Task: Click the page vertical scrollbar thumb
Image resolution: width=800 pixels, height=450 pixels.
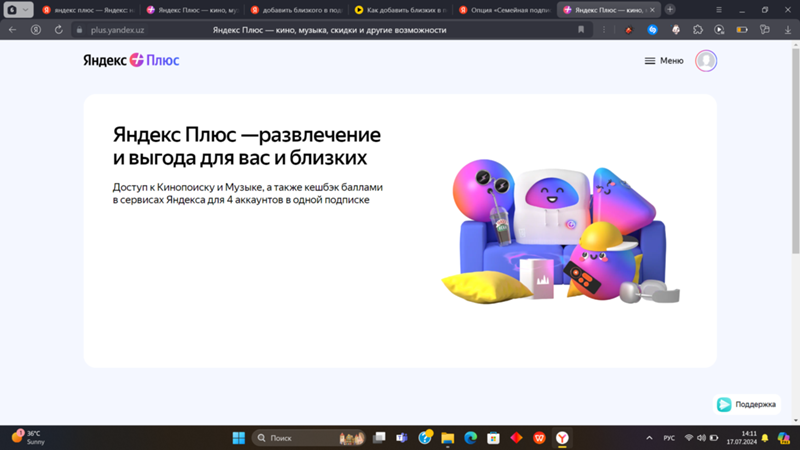Action: 795,151
